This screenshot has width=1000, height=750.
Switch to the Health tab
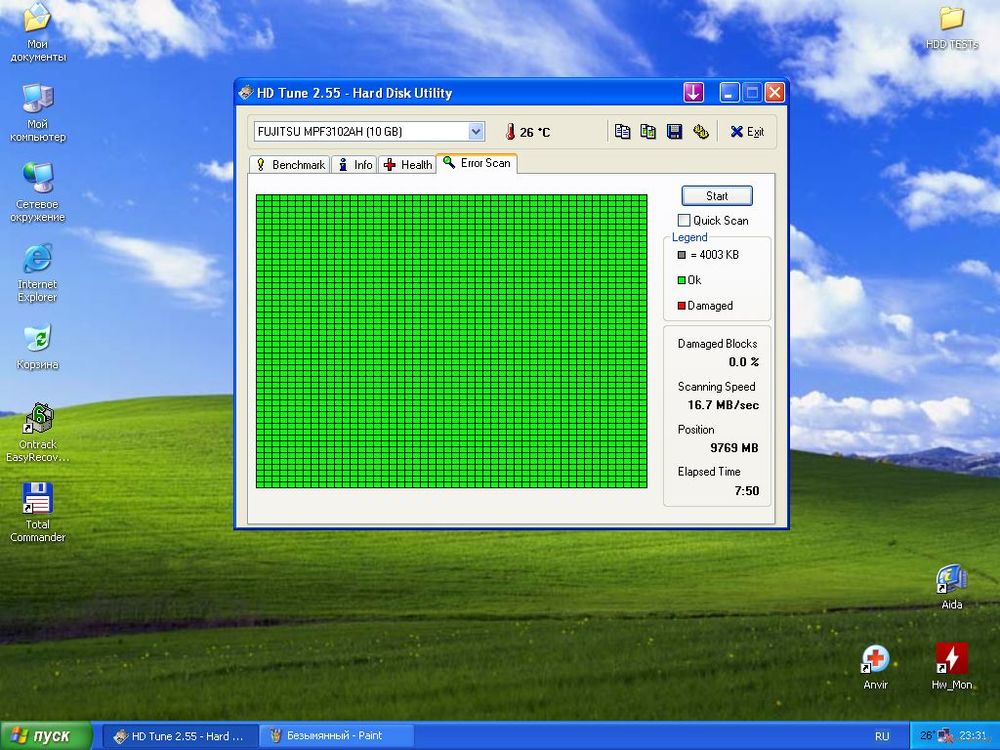pyautogui.click(x=407, y=165)
